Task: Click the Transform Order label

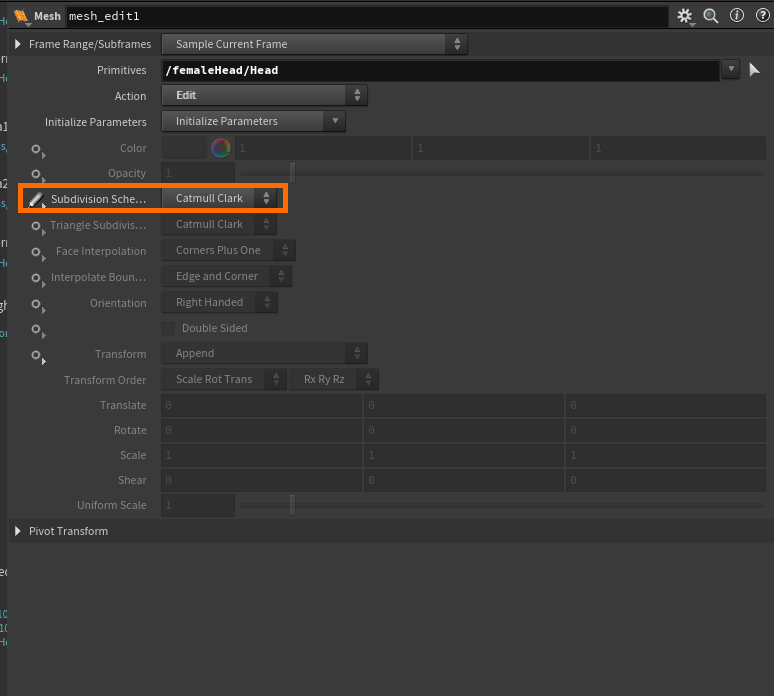Action: coord(105,380)
